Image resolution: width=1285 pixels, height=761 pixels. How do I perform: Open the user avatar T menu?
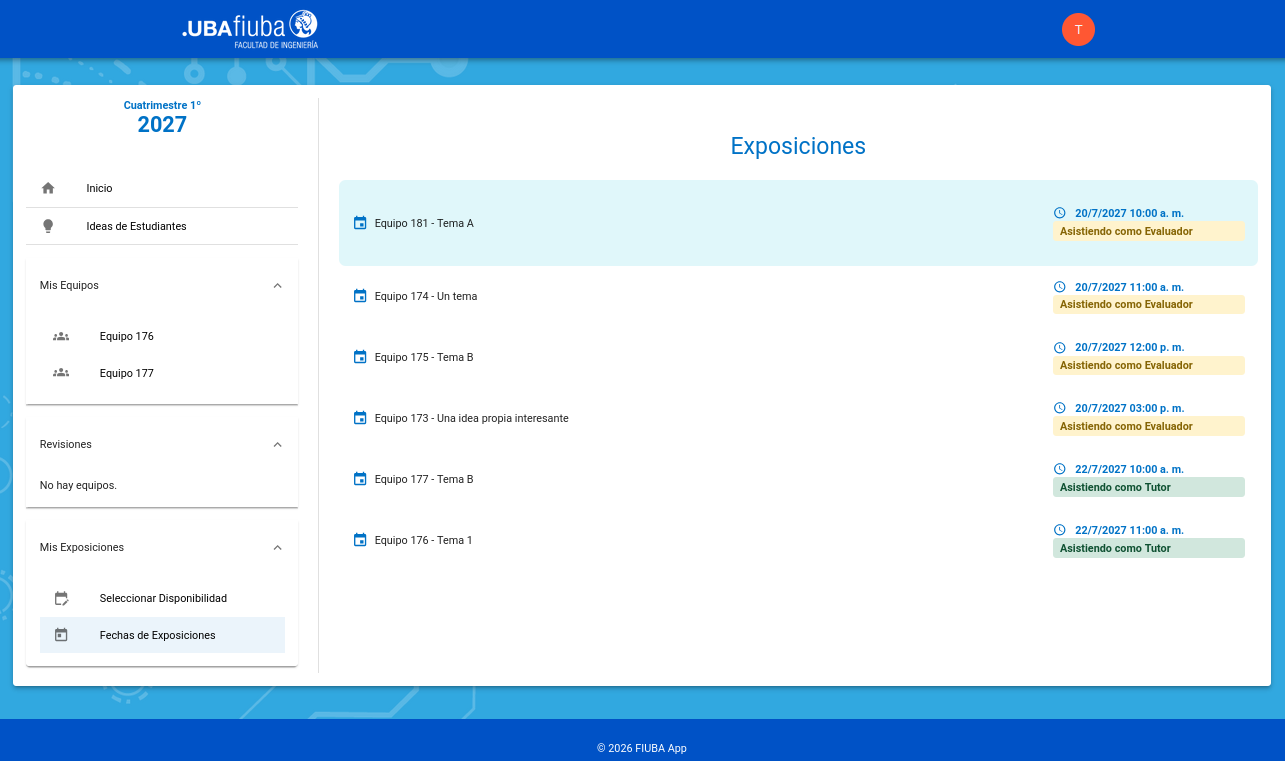(1078, 29)
